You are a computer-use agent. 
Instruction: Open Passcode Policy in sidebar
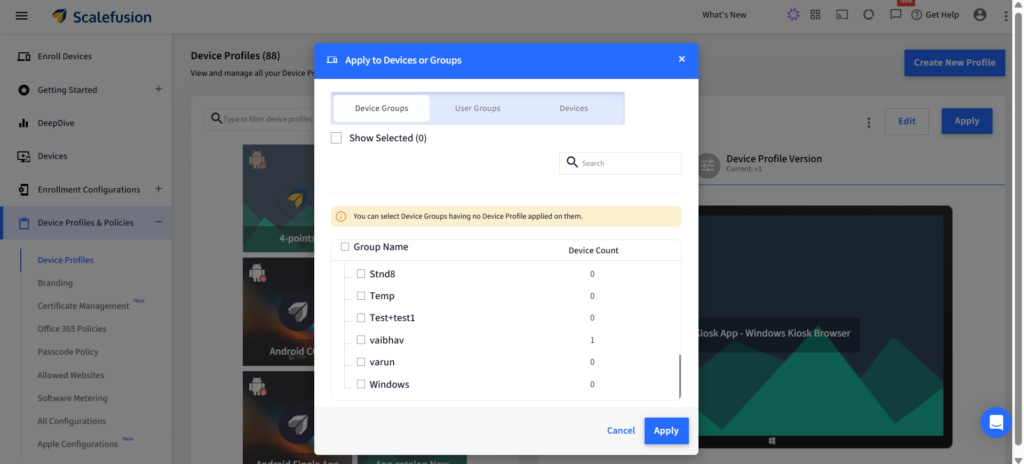tap(68, 352)
